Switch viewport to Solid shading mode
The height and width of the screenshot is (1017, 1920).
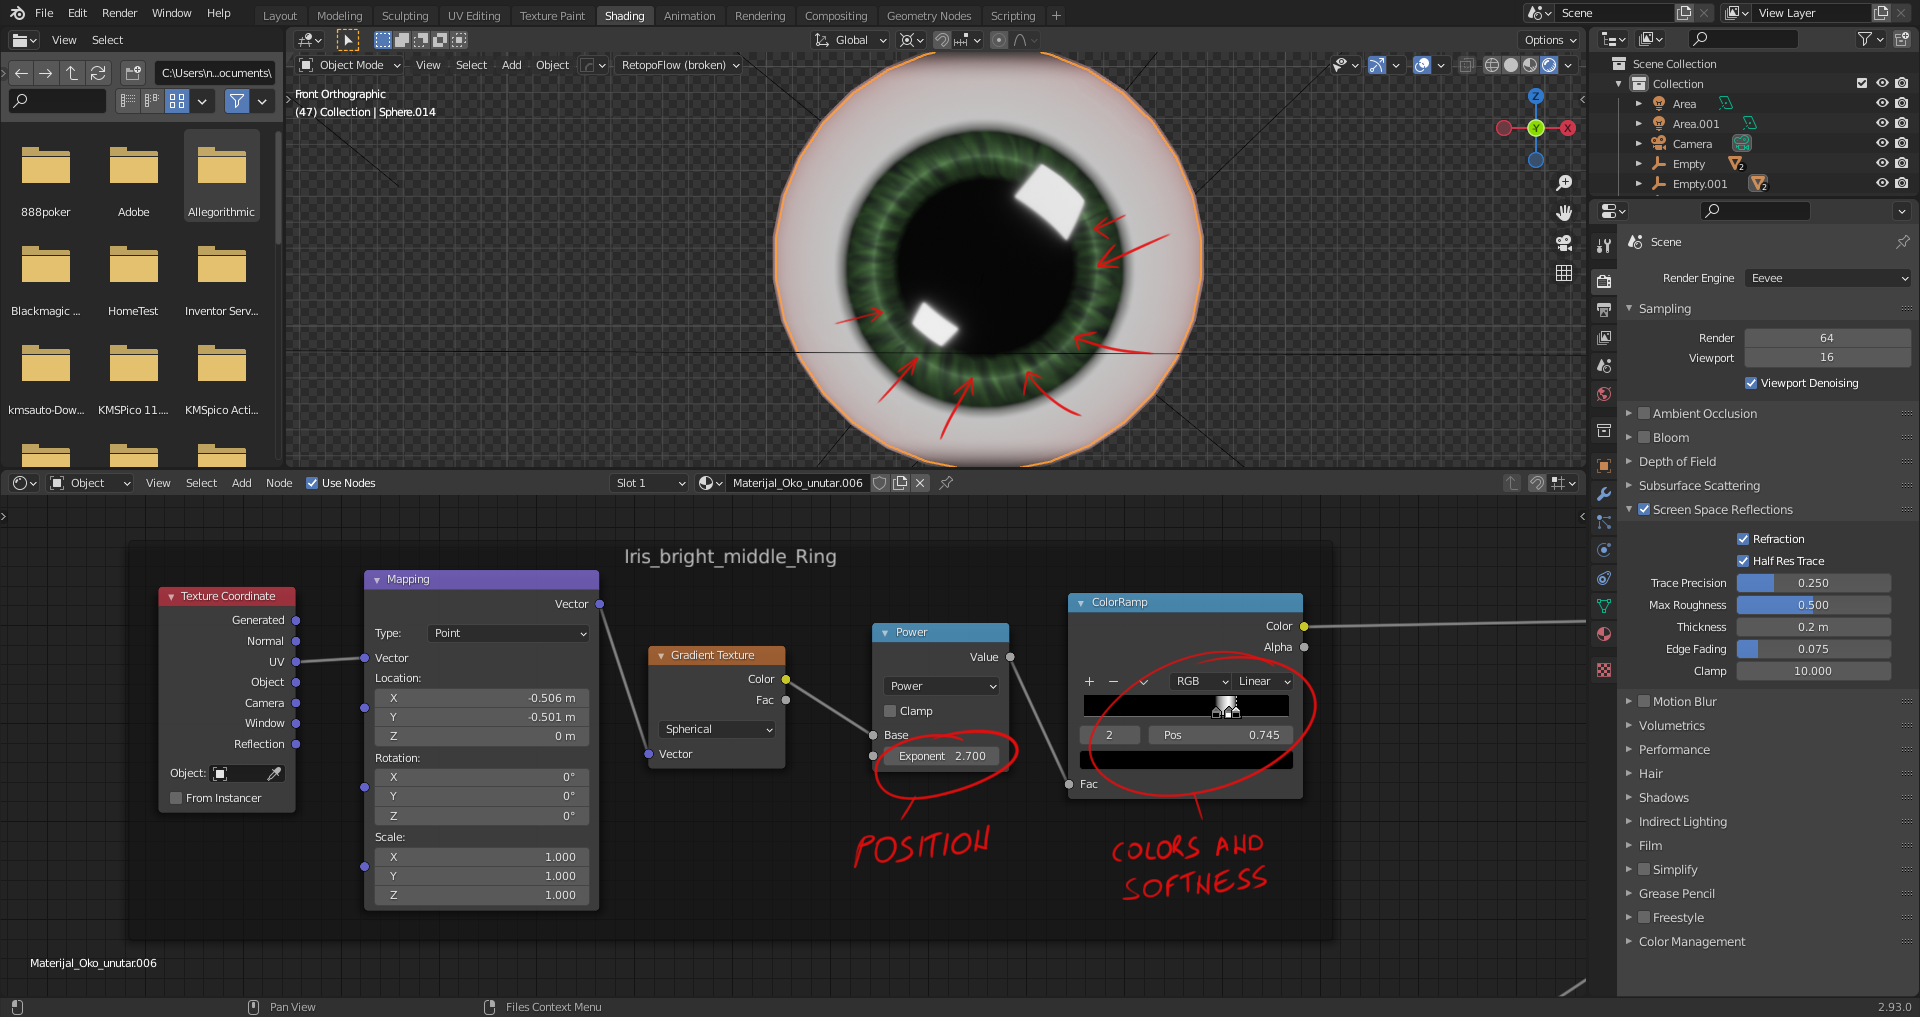(x=1510, y=65)
